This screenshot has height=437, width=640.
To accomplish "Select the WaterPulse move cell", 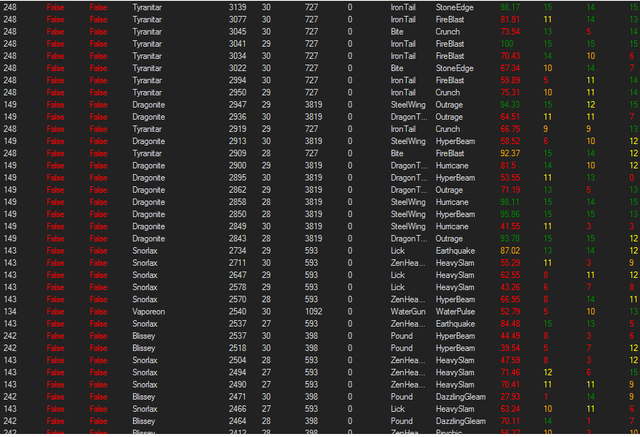I will (x=455, y=312).
